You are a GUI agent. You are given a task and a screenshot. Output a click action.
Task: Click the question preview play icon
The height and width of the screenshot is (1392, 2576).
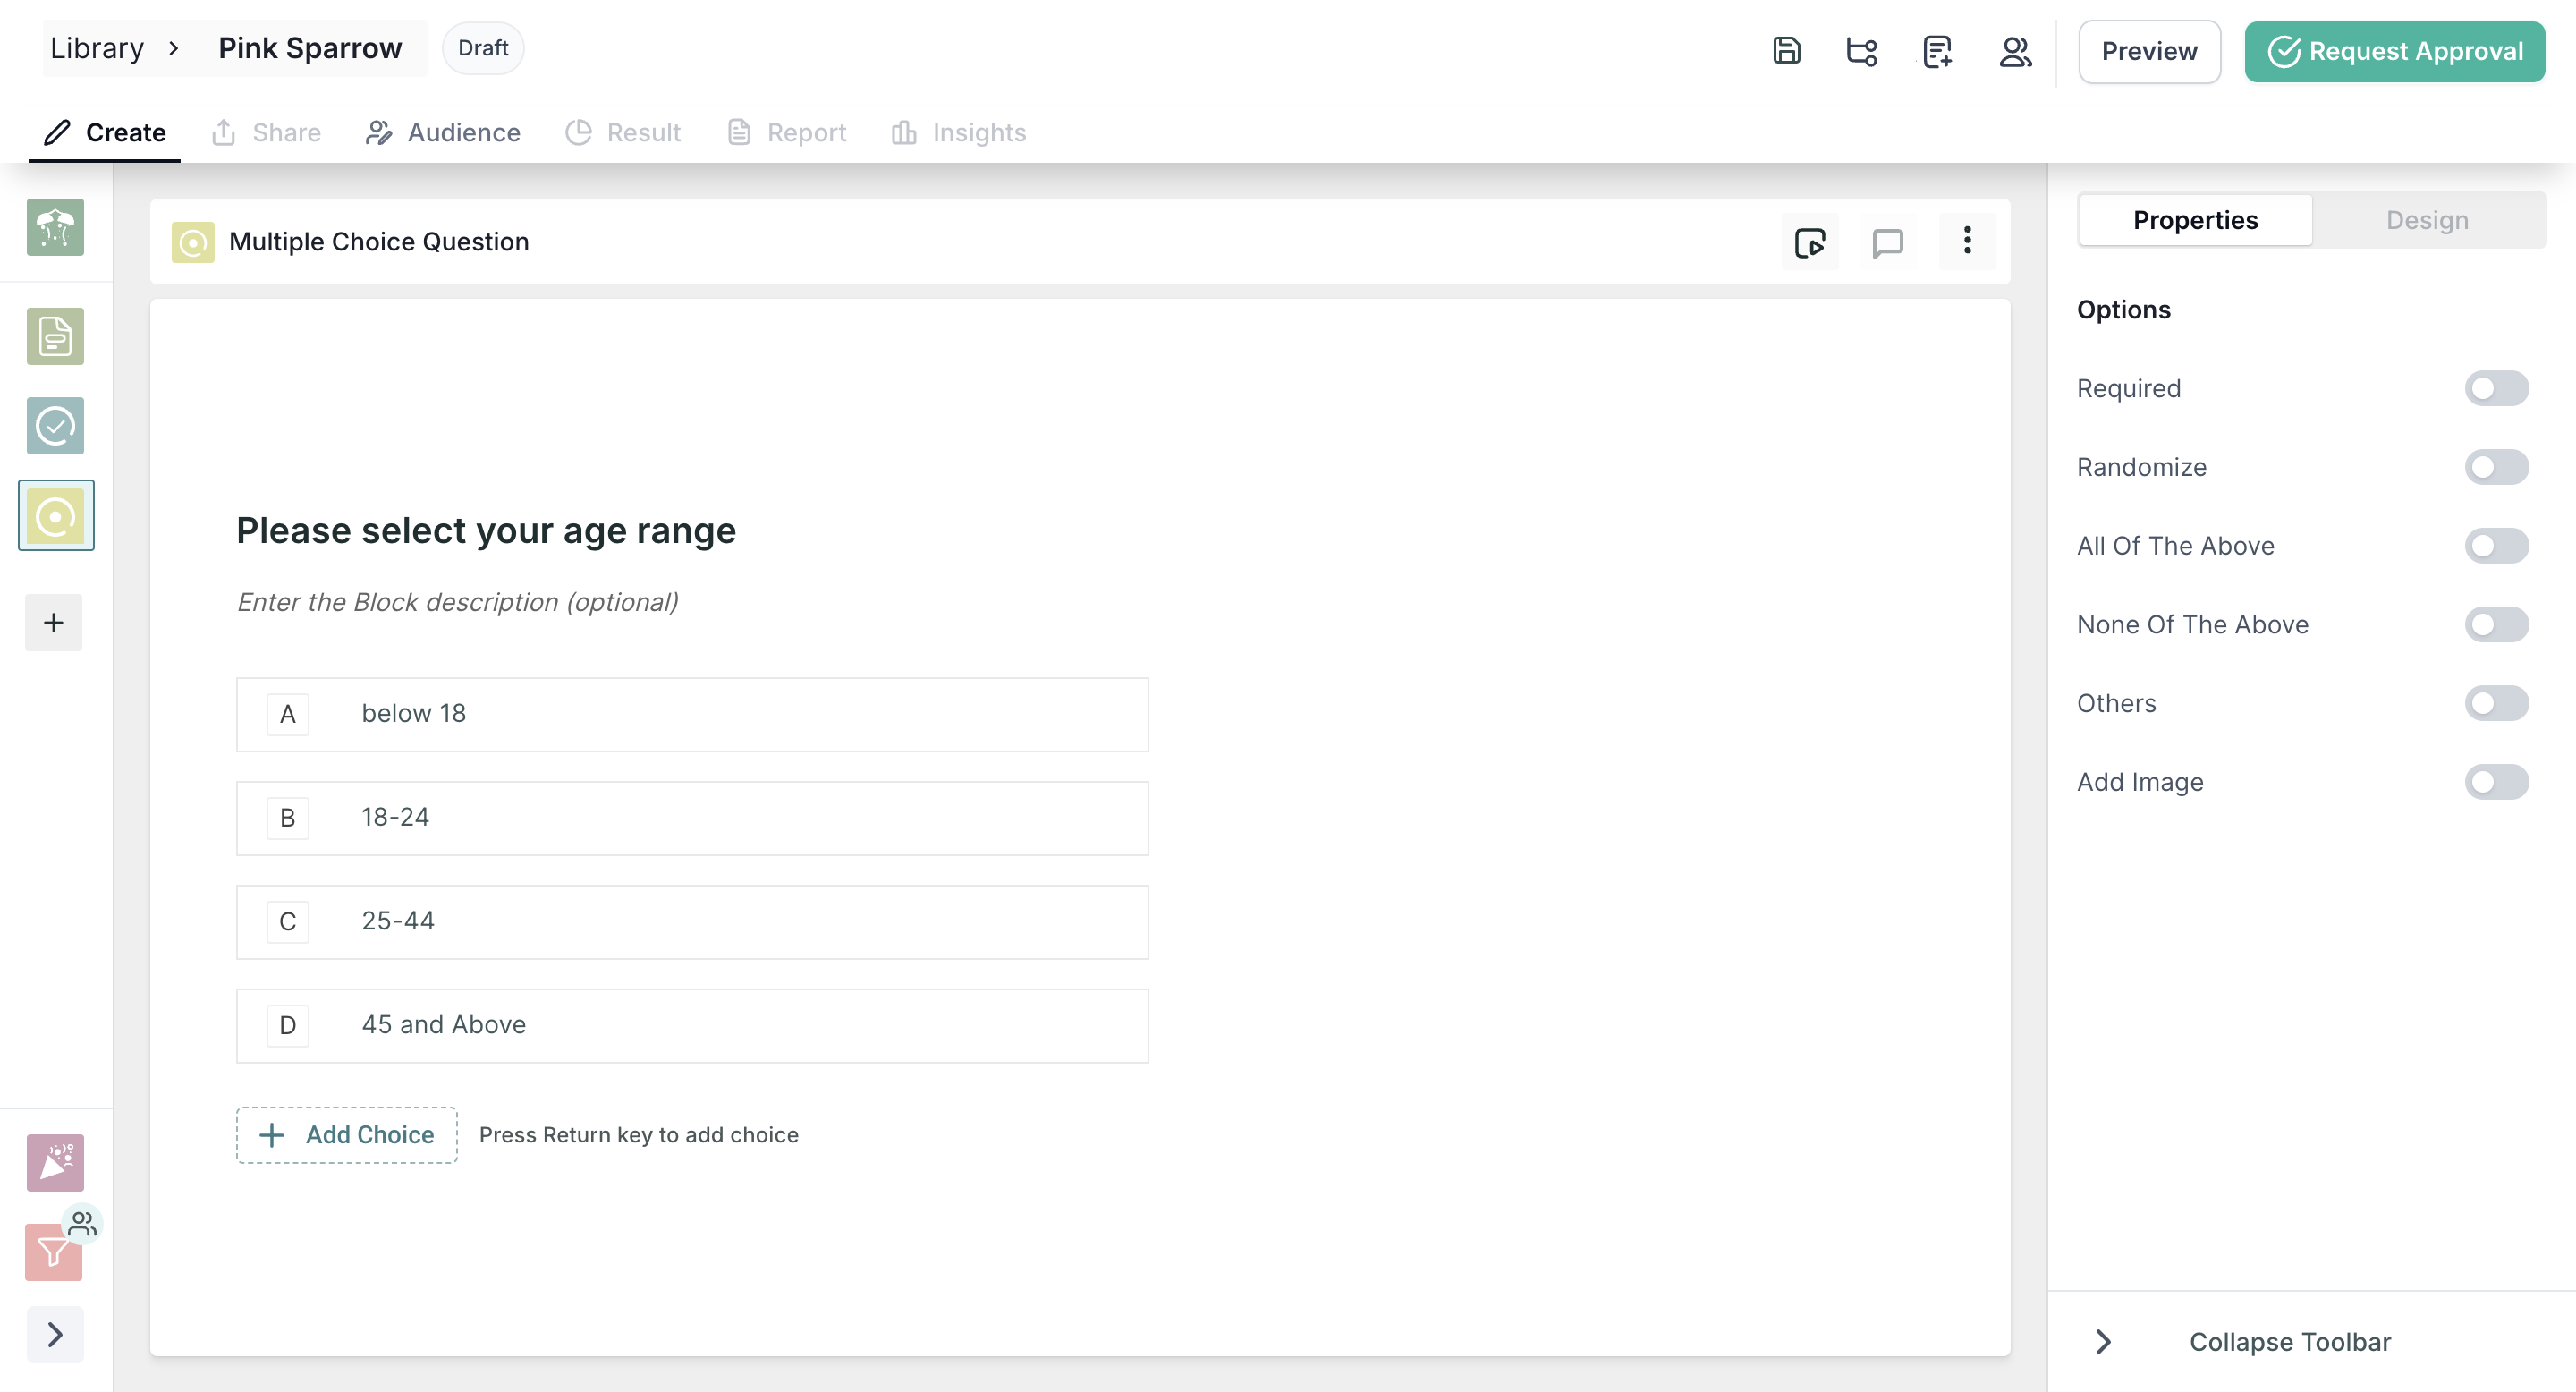1809,242
